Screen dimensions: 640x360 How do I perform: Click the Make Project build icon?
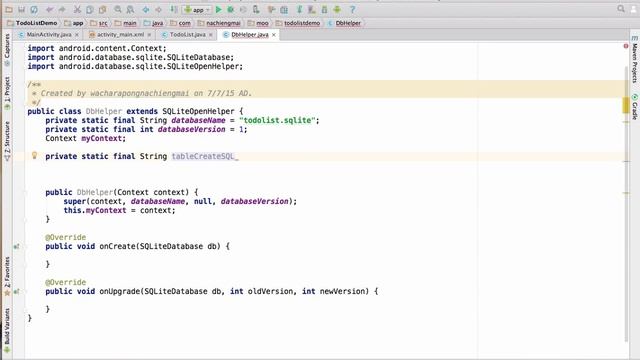pos(174,9)
